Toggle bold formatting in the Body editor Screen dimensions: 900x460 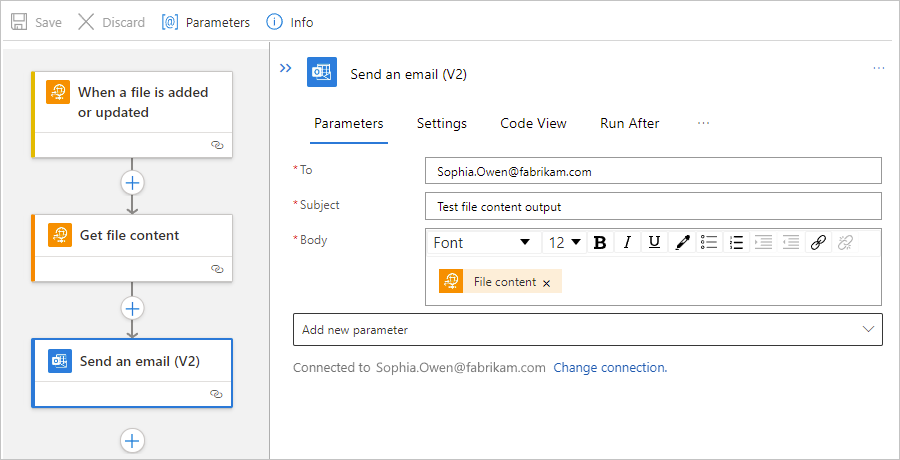pyautogui.click(x=600, y=242)
